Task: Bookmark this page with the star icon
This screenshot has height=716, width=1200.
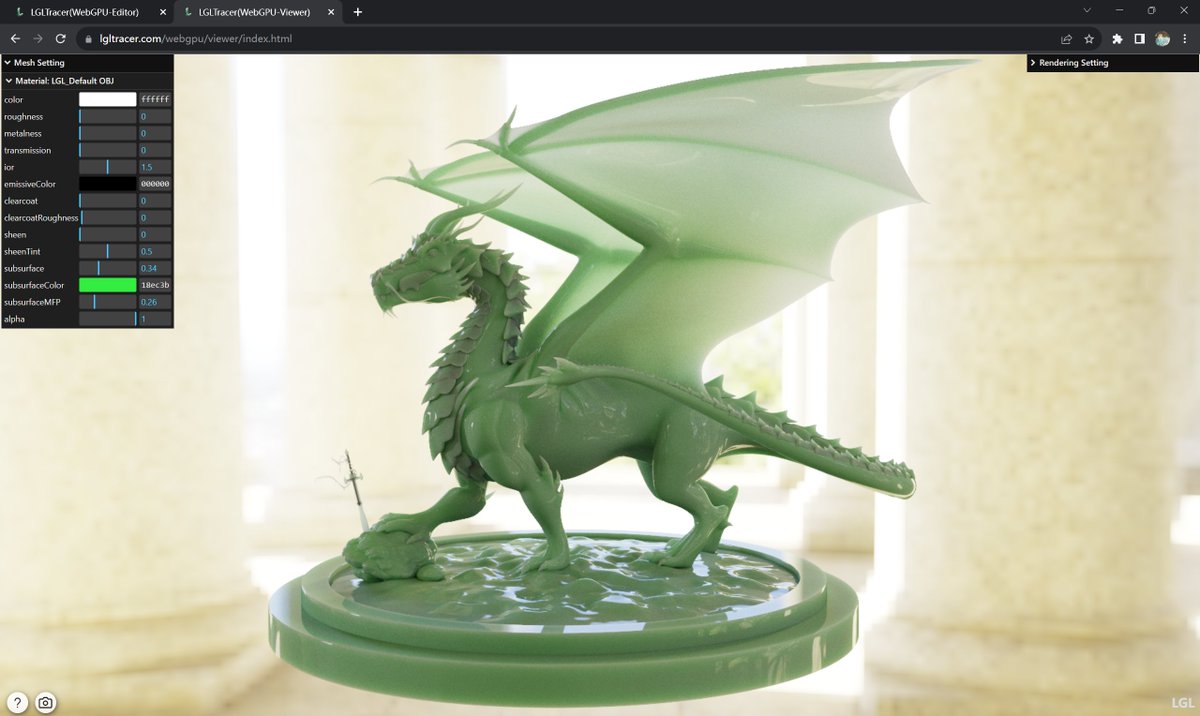Action: click(x=1088, y=39)
